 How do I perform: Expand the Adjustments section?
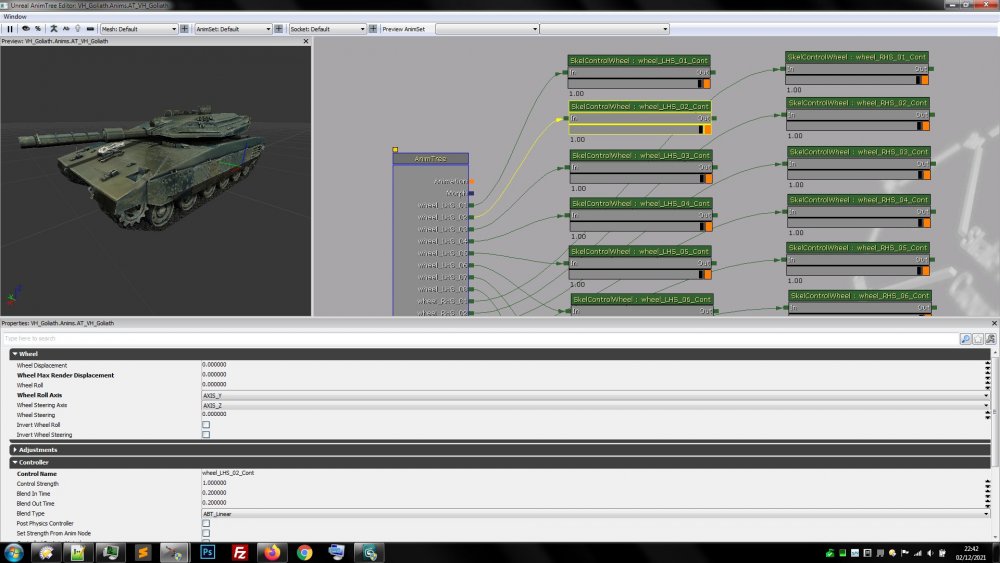[36, 450]
